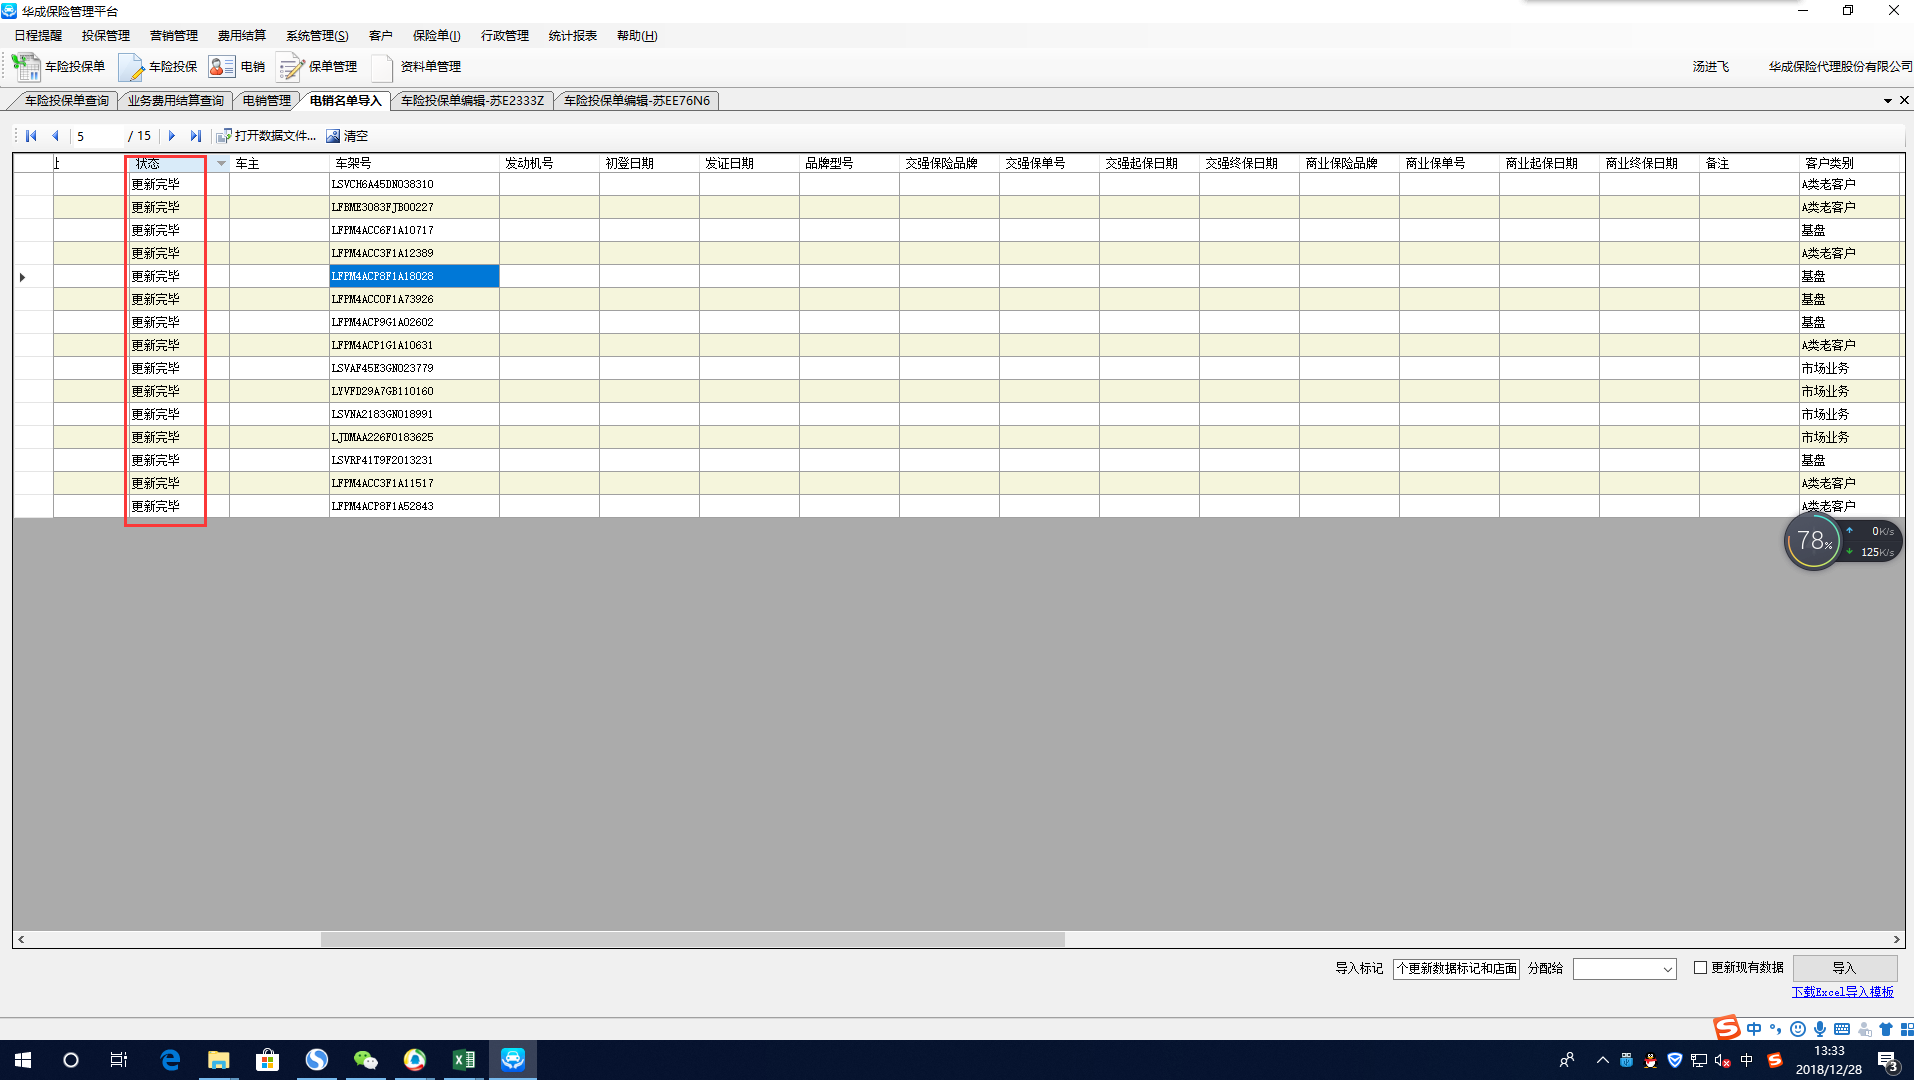
Task: Open 行政管理 menu
Action: click(505, 36)
